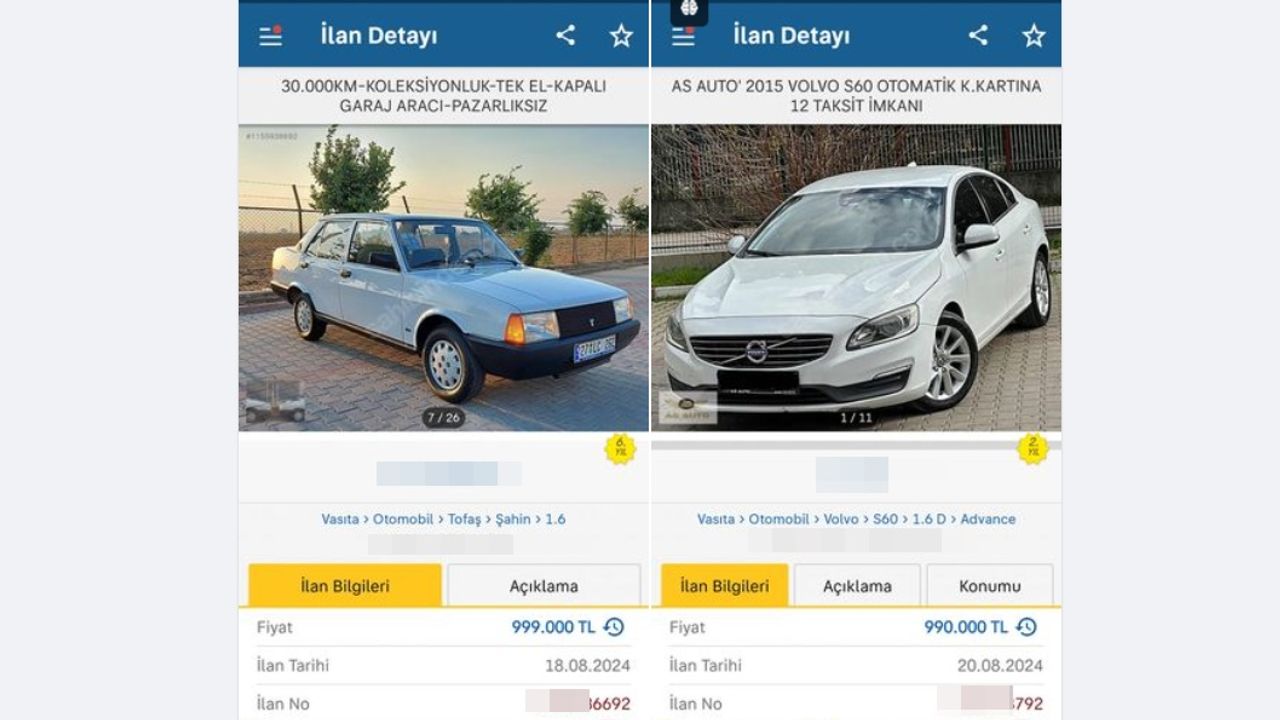1280x720 pixels.
Task: Go to Şahin category in breadcrumb
Action: click(513, 519)
